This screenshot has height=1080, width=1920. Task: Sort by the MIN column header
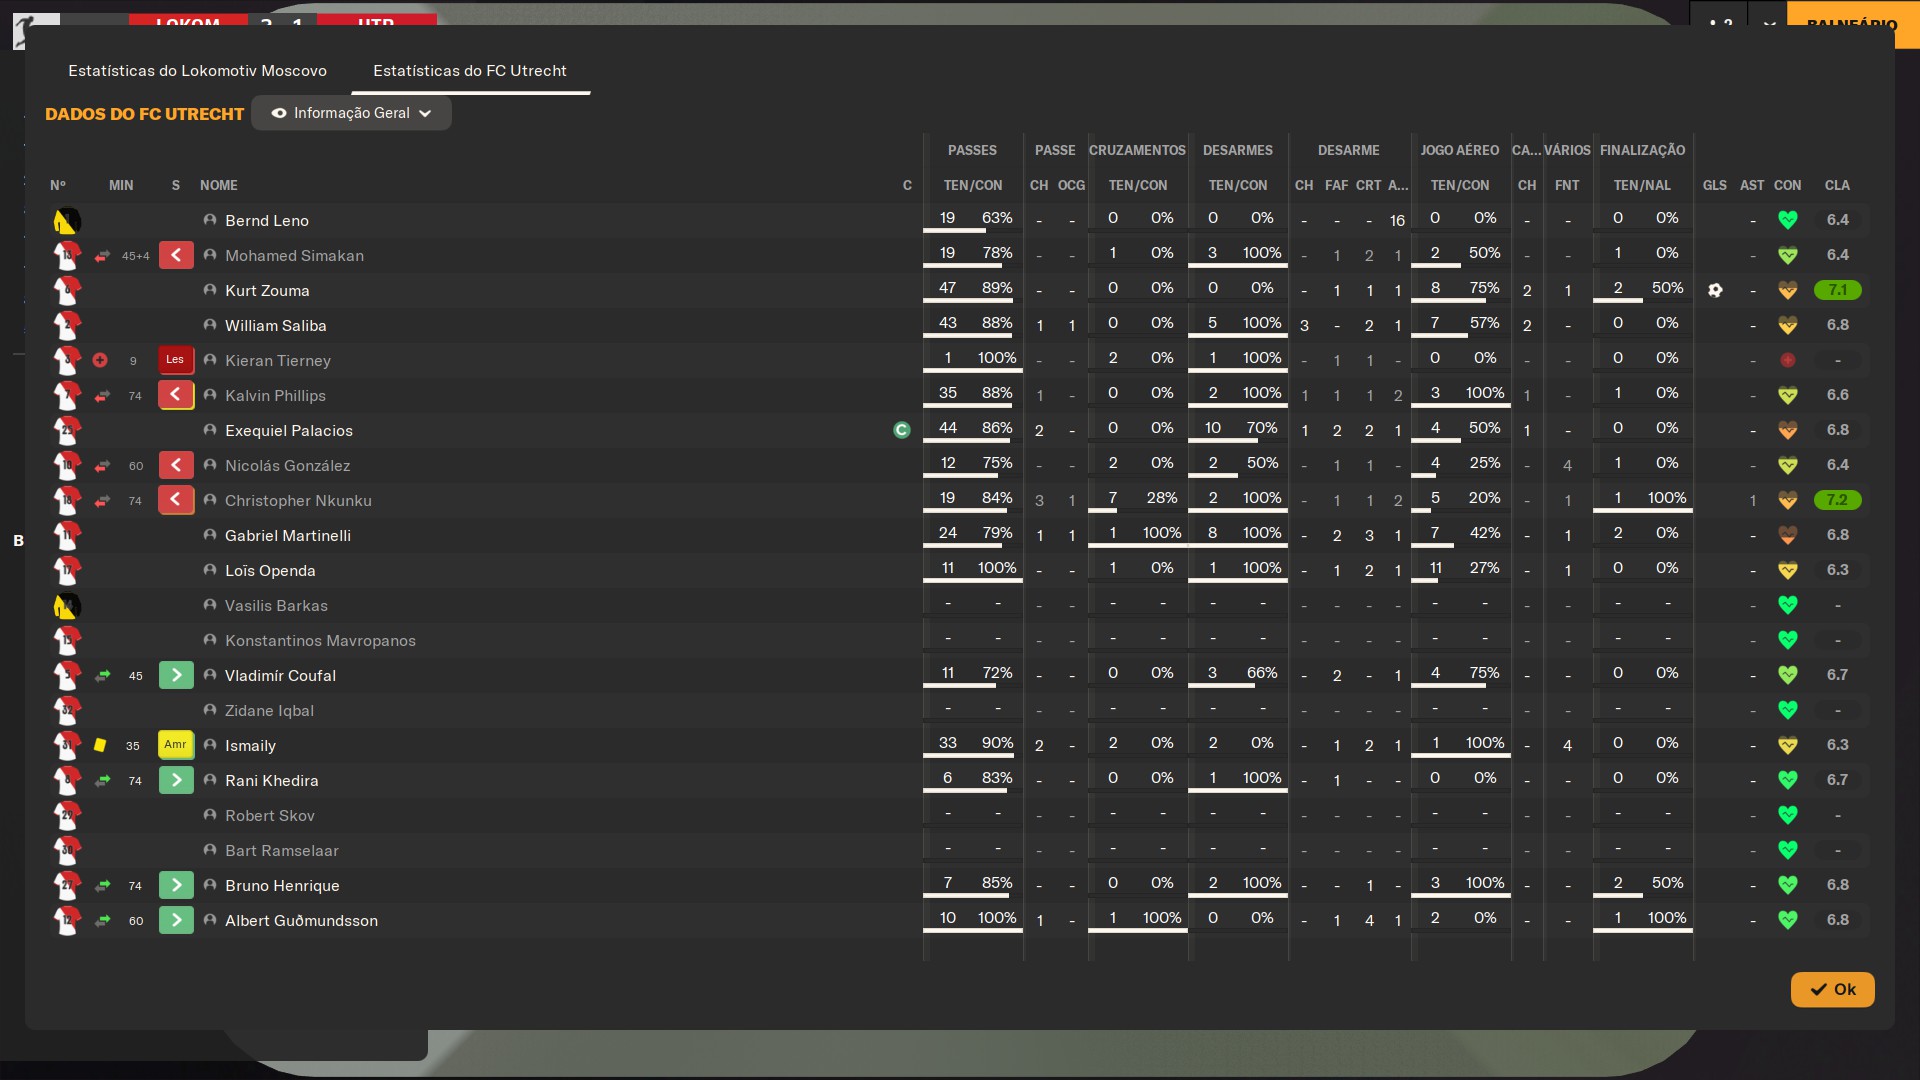121,185
